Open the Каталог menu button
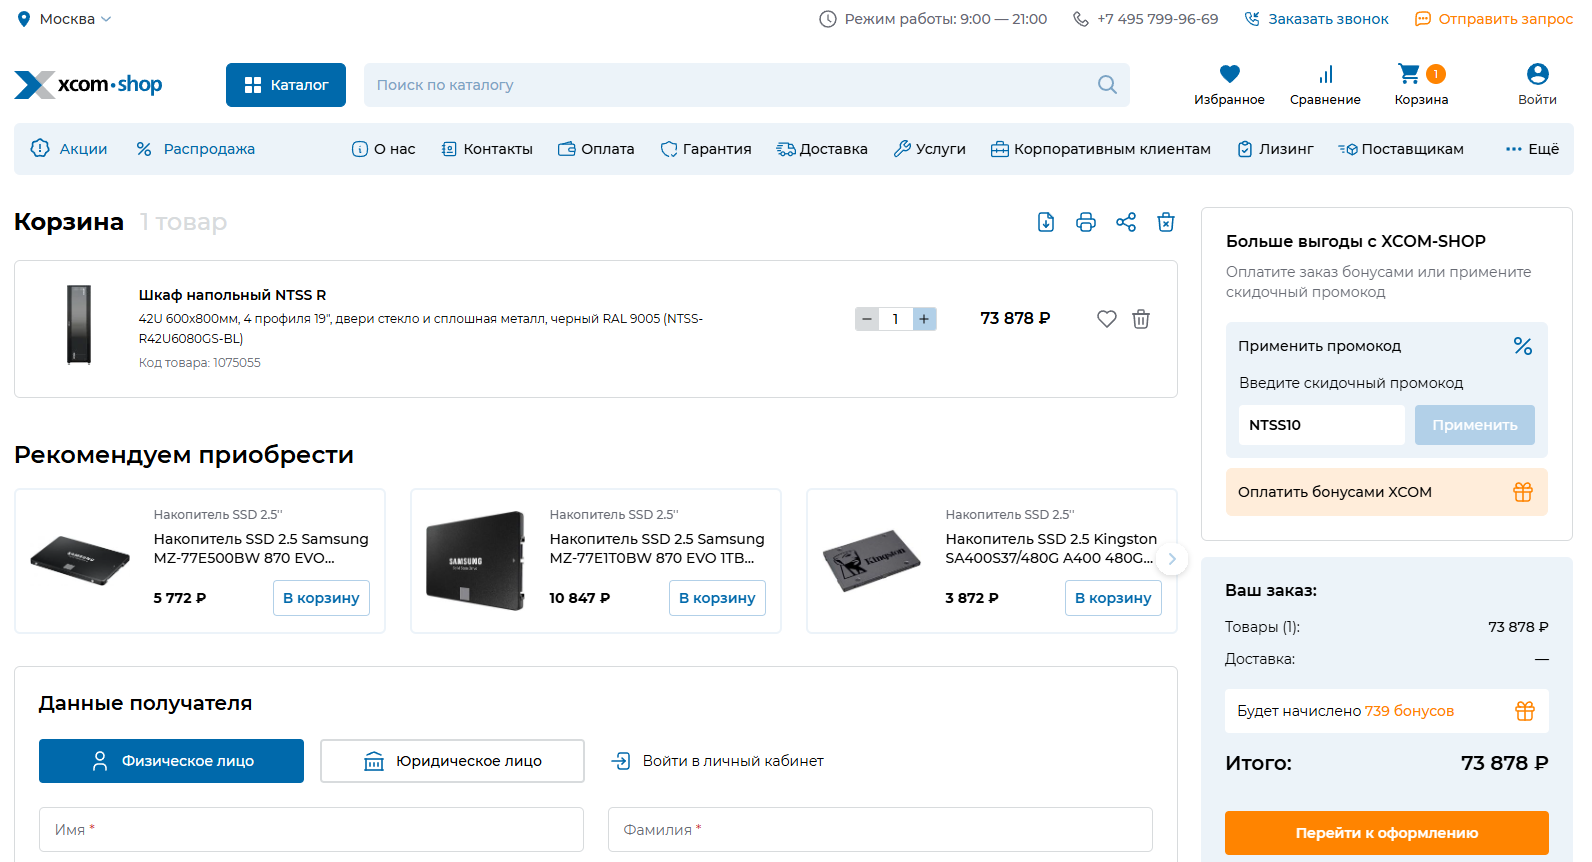Screen dimensions: 1592x862 [286, 85]
